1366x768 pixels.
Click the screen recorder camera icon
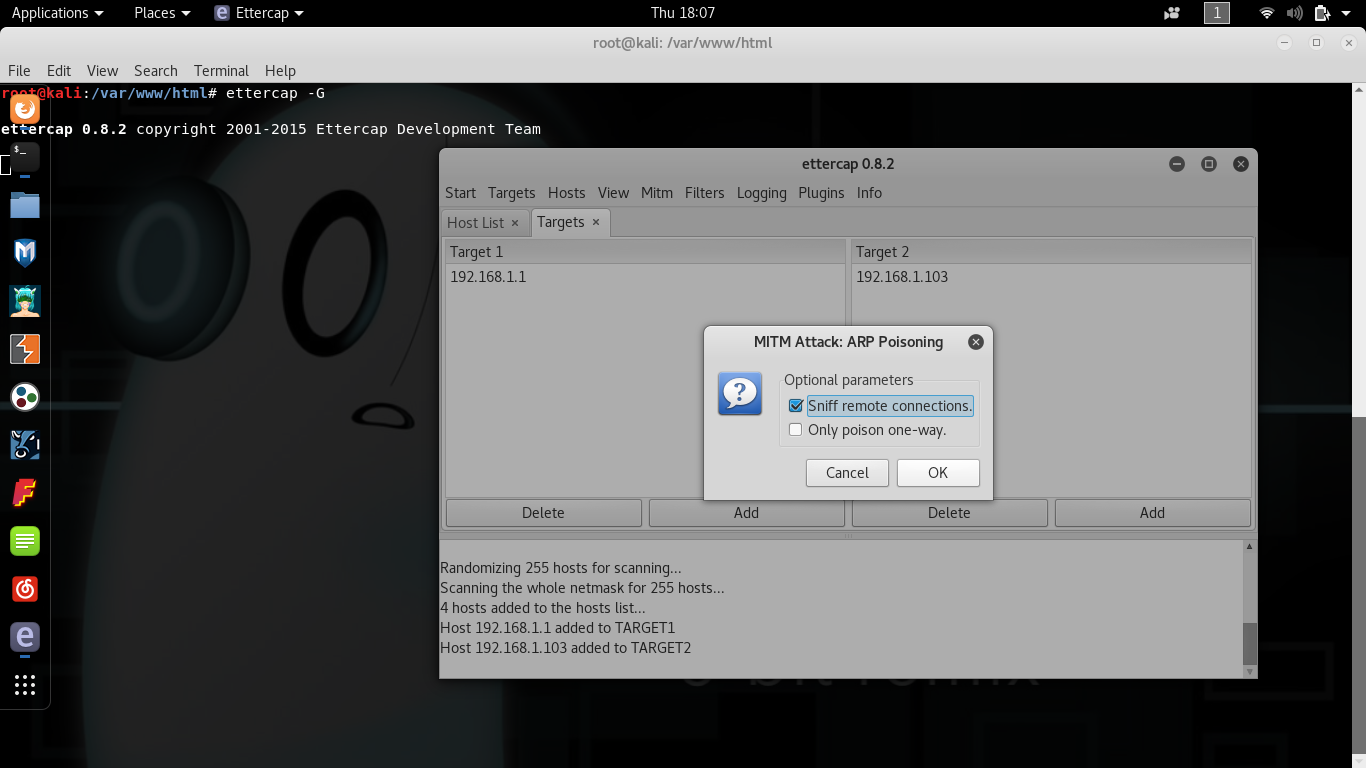click(1172, 13)
